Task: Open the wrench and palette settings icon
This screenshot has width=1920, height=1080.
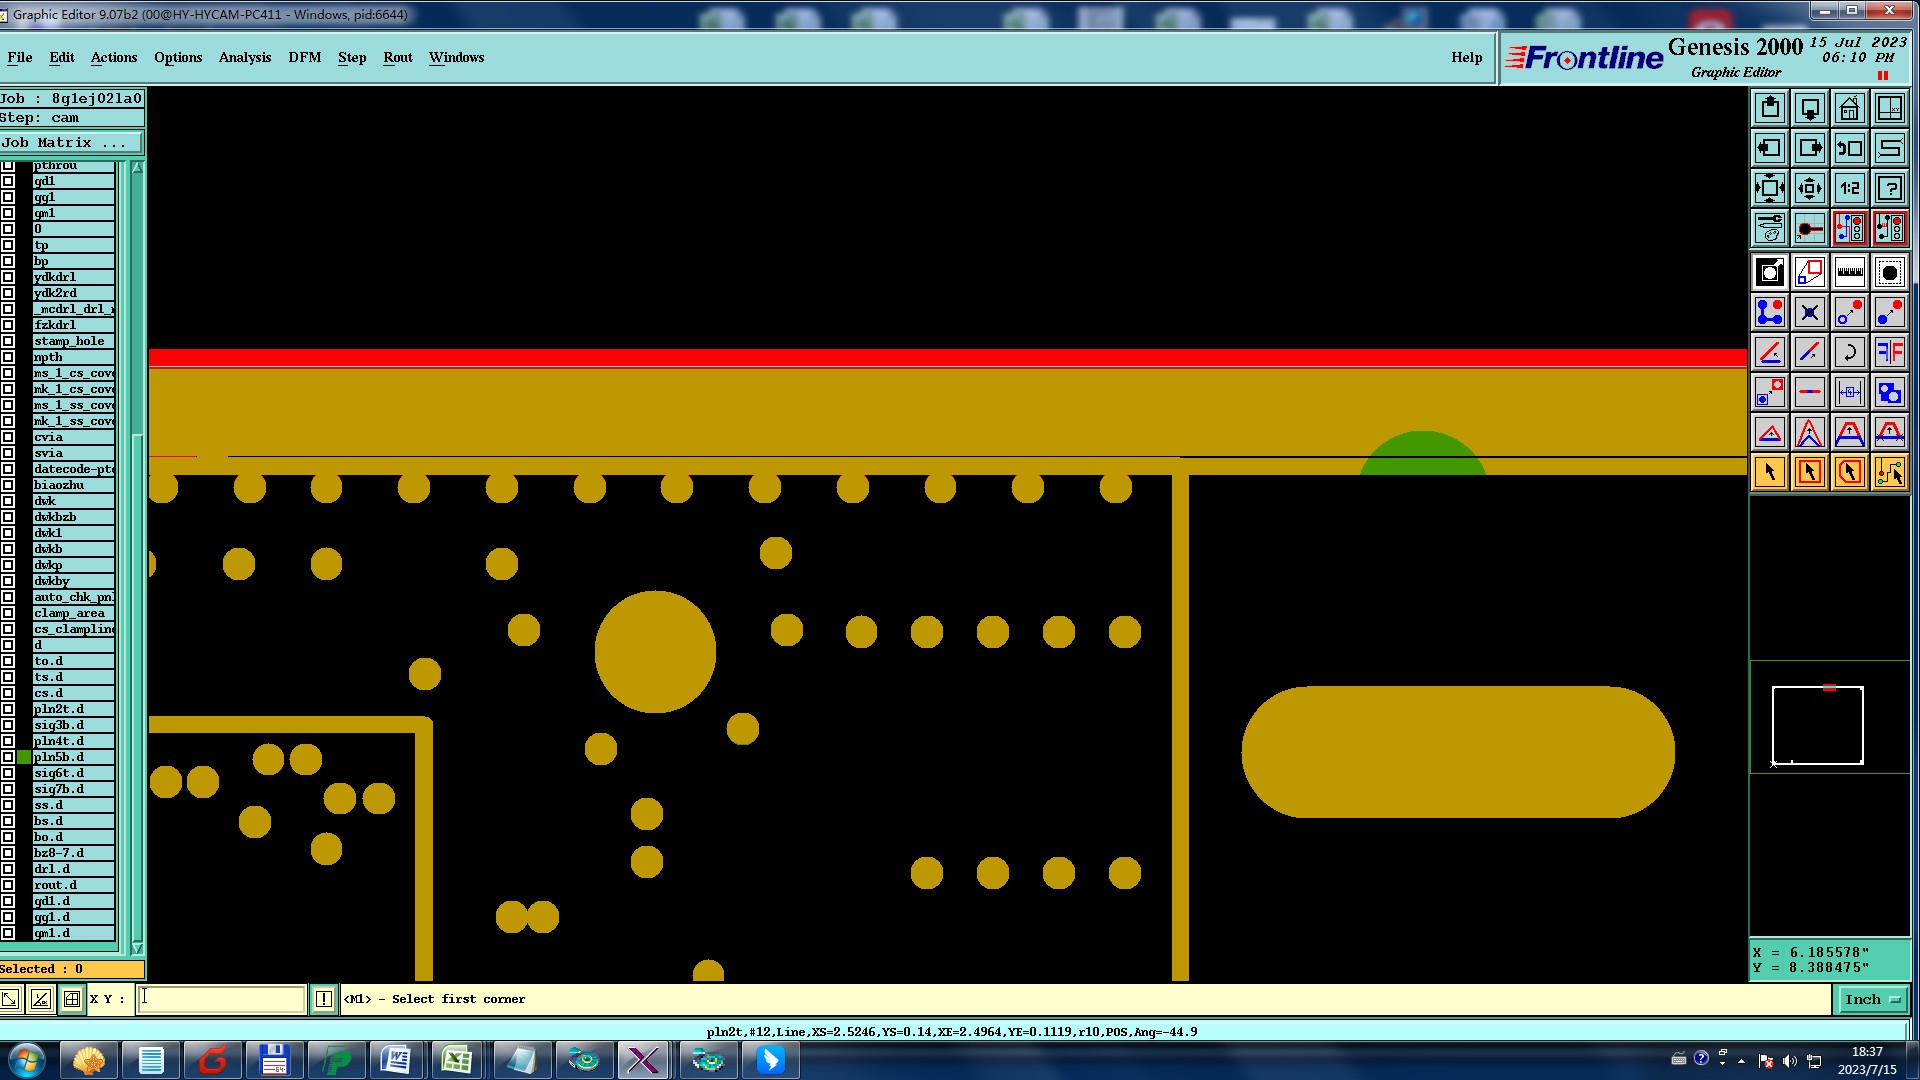Action: (x=1769, y=228)
